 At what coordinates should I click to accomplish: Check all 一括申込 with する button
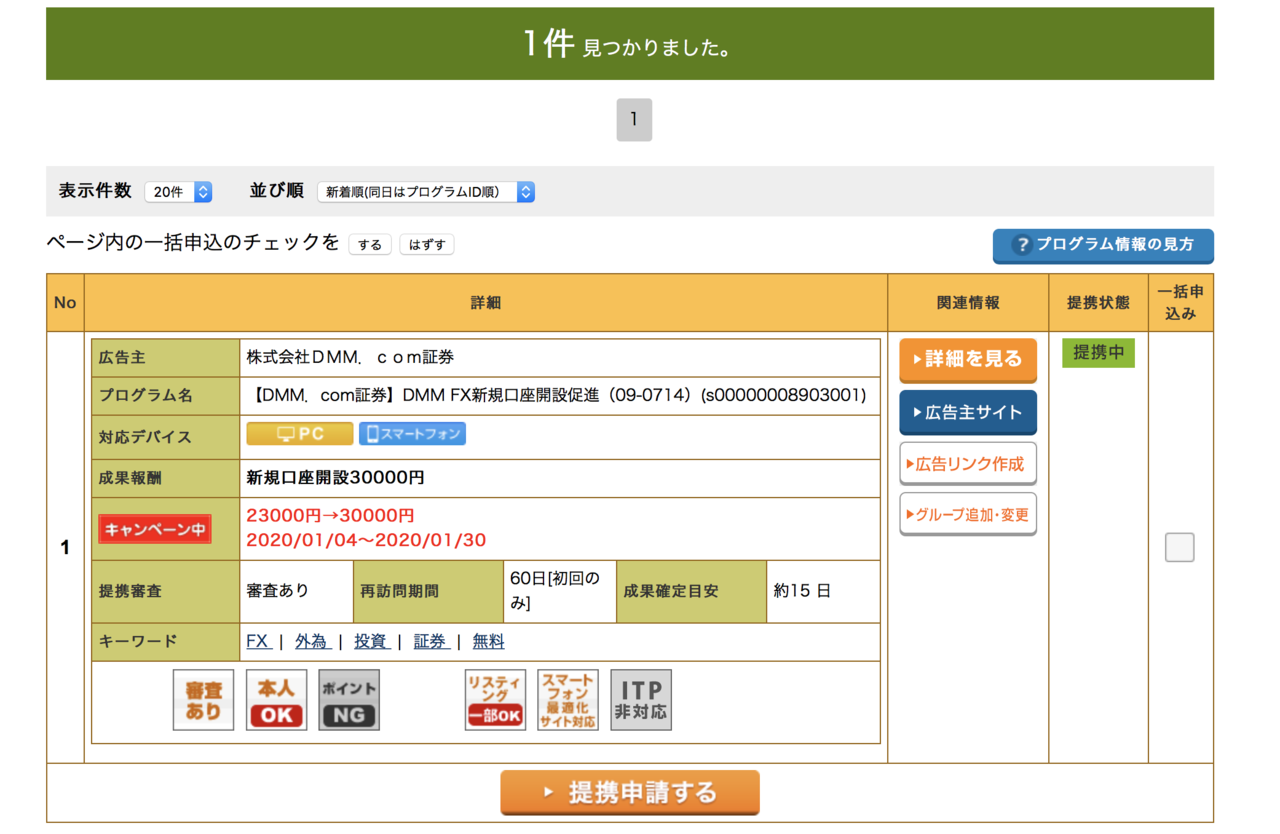point(369,244)
